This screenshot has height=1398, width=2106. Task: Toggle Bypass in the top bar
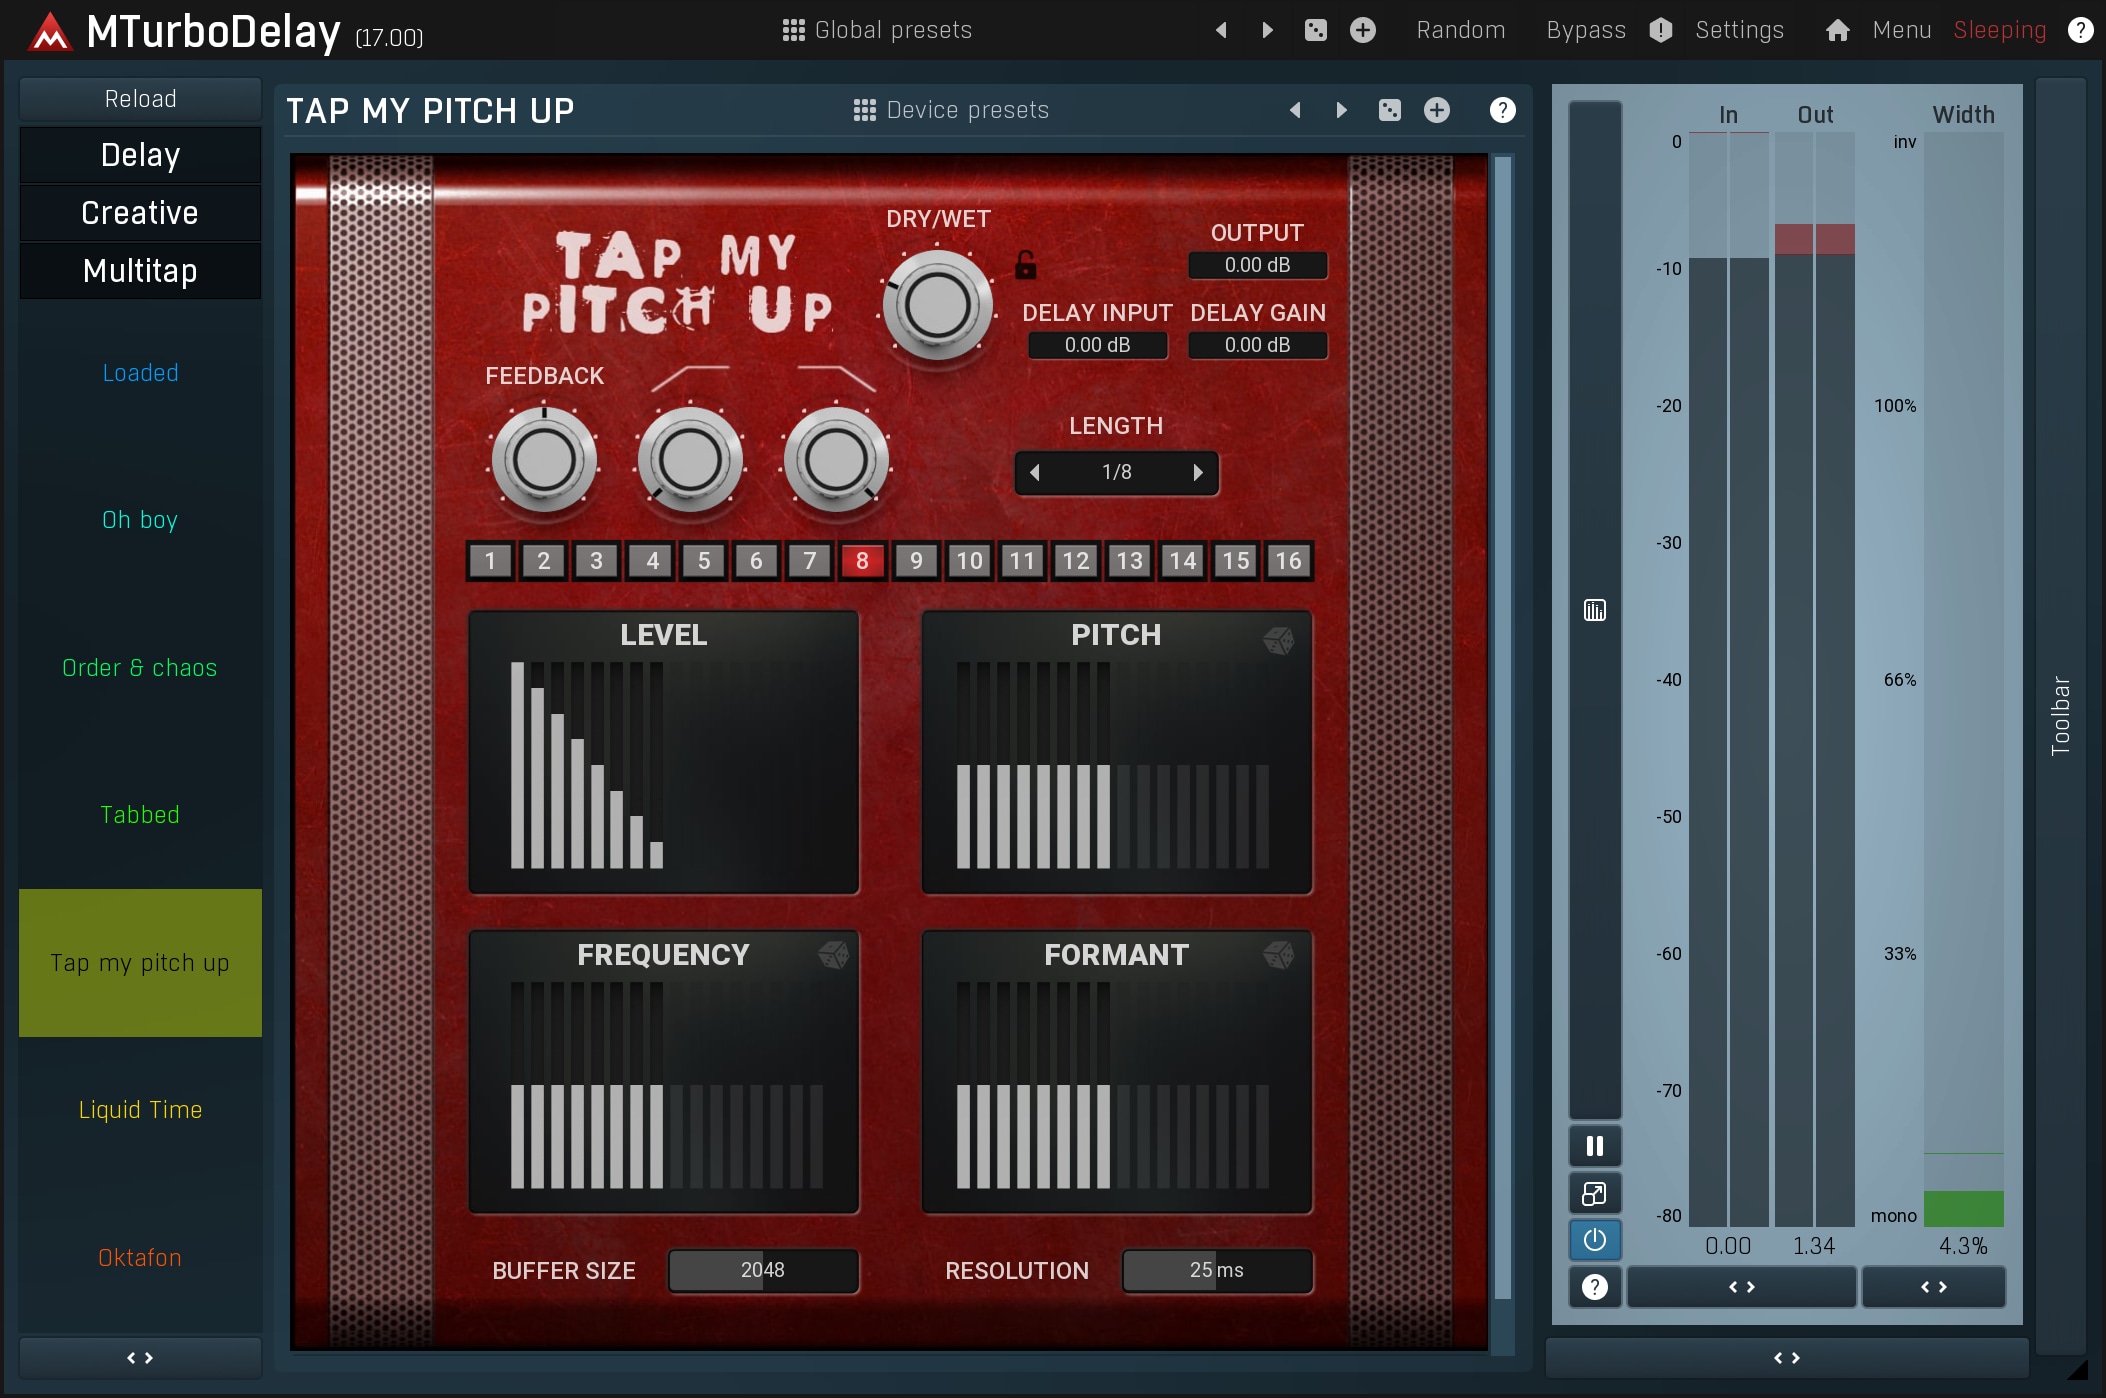point(1585,29)
